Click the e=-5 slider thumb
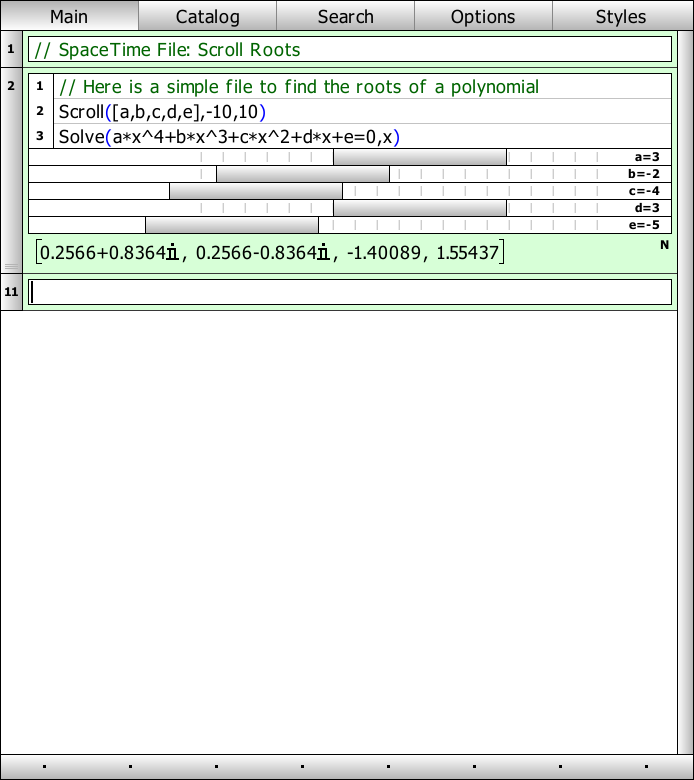This screenshot has height=780, width=694. 231,225
